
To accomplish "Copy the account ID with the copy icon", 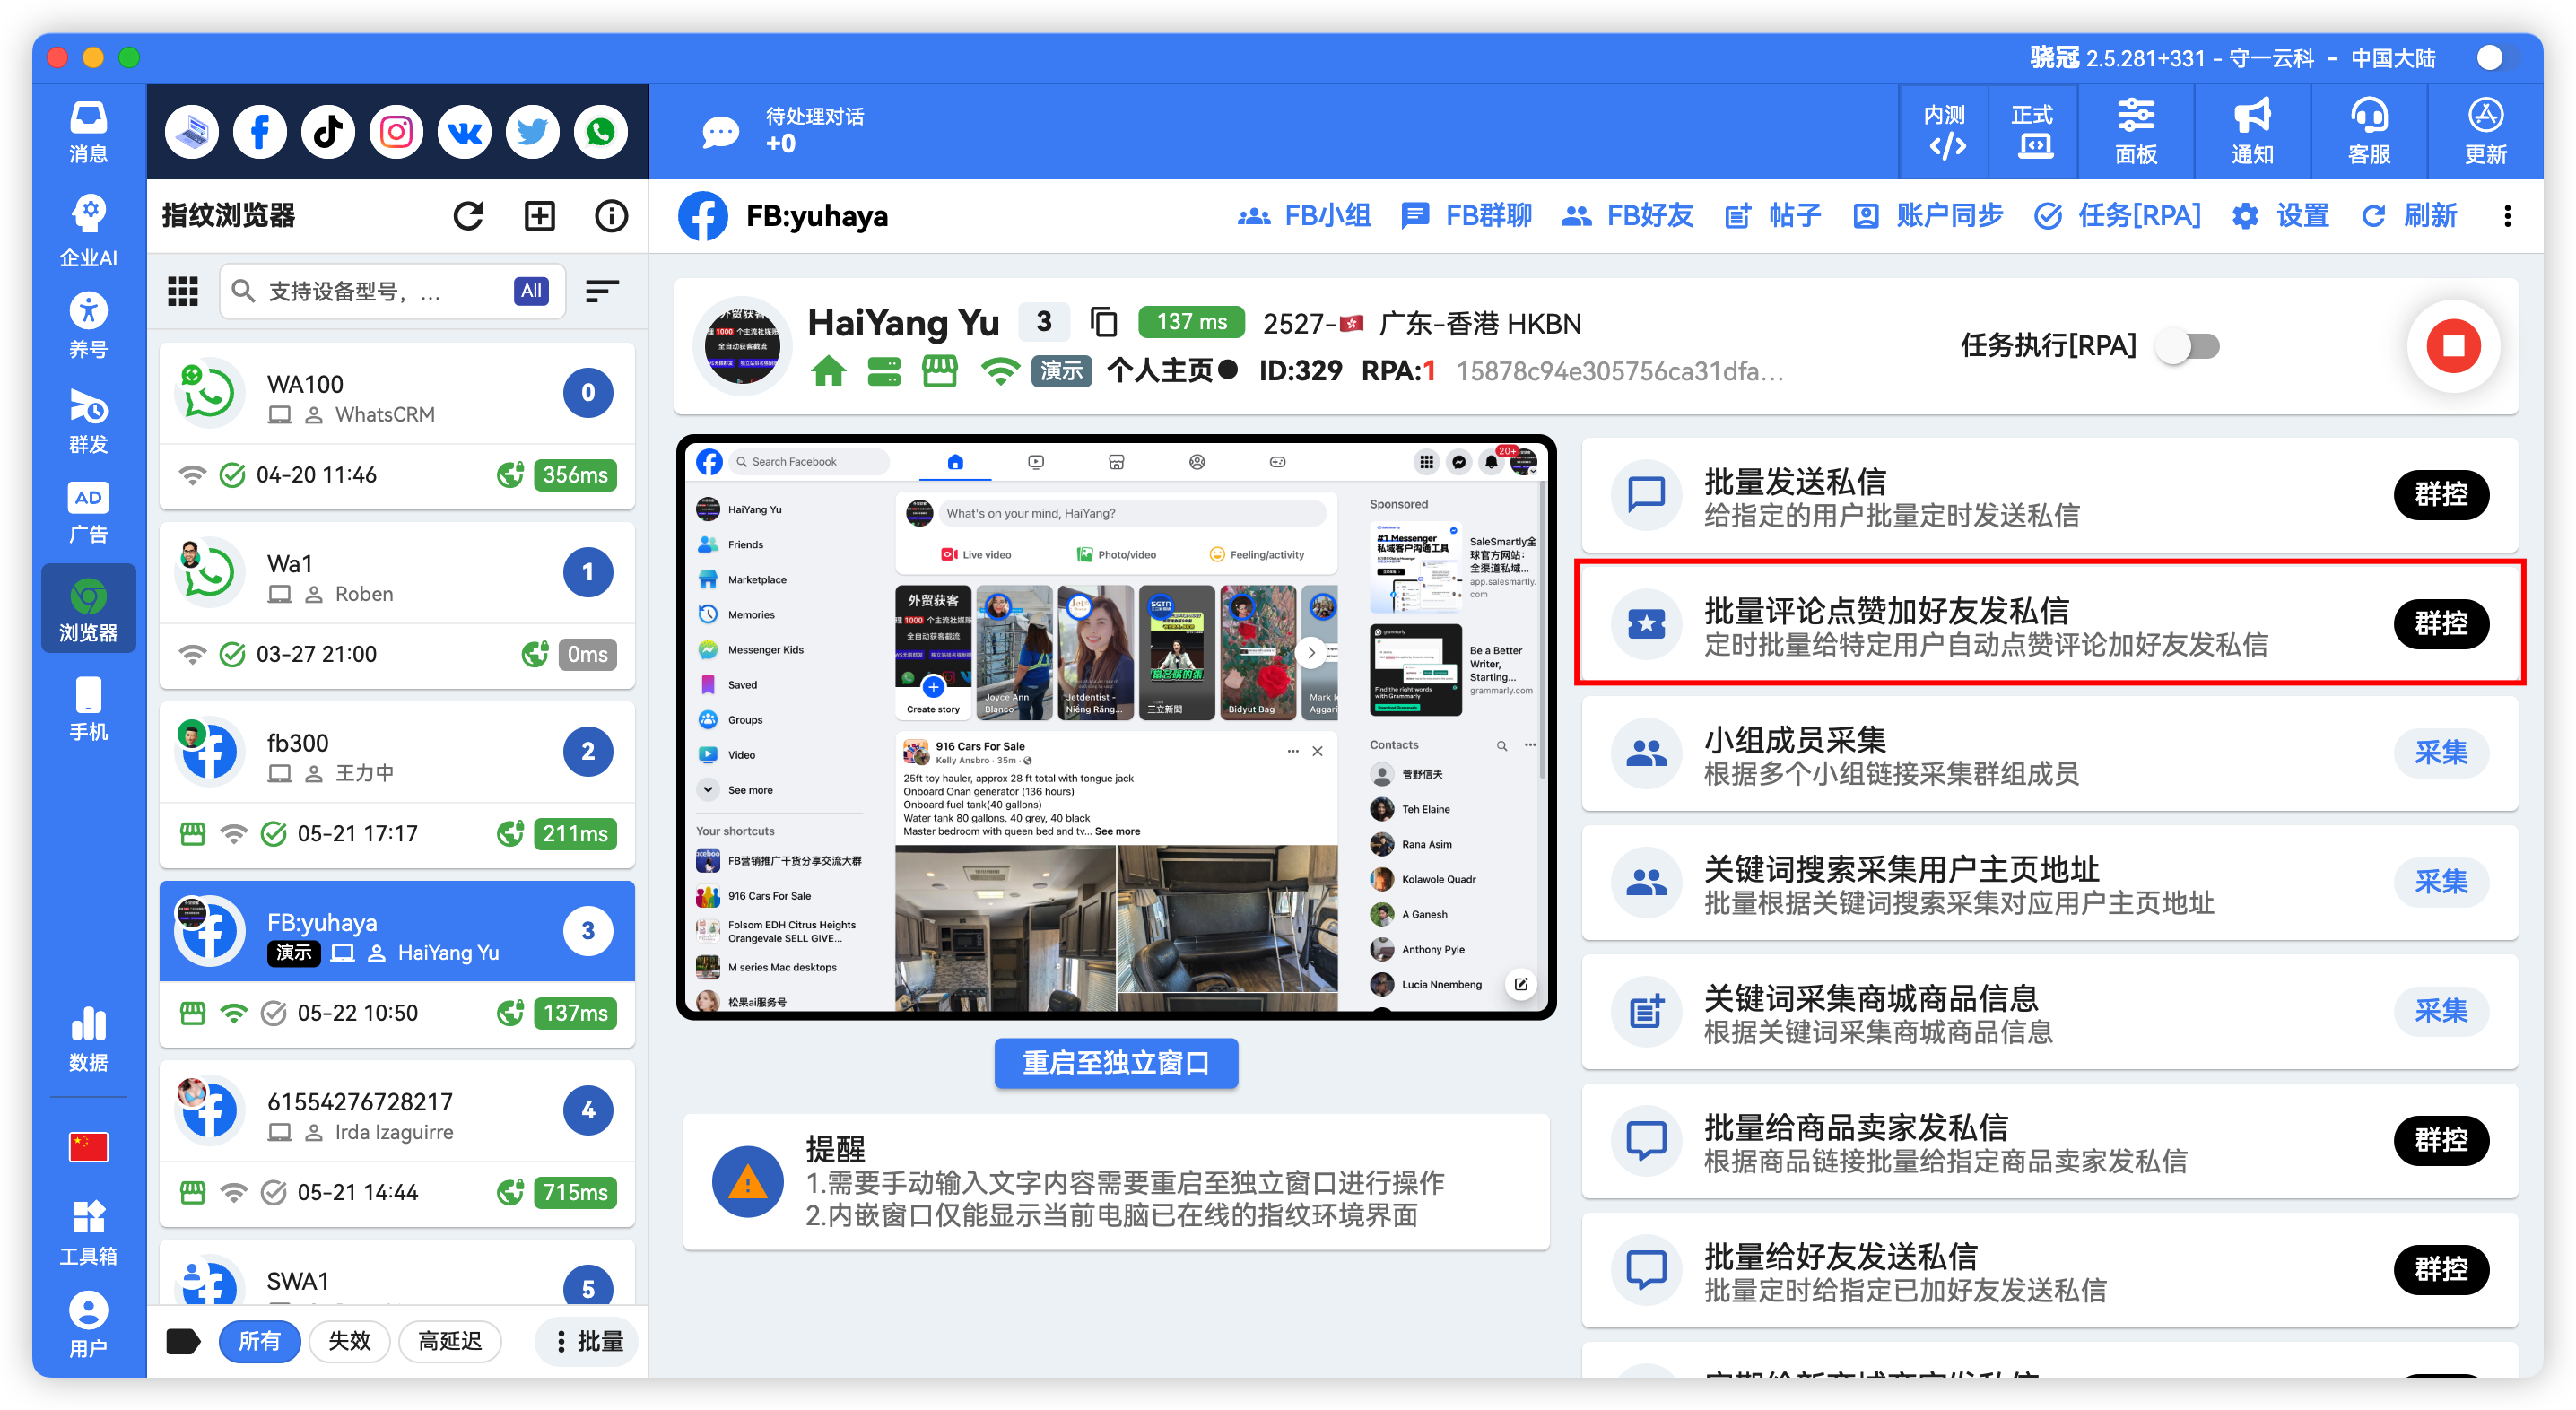I will 1103,322.
